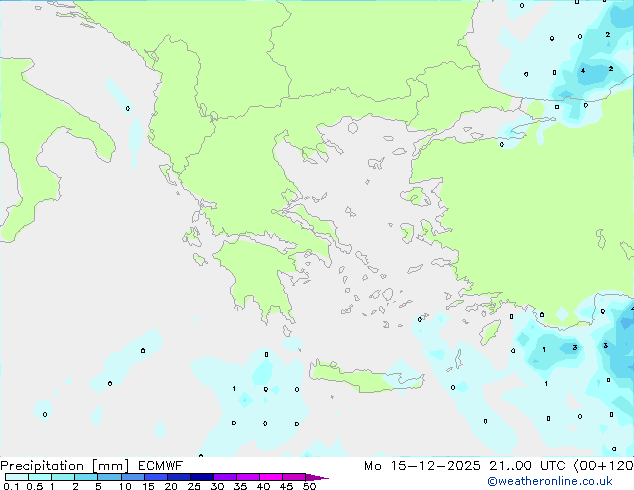634x490 pixels.
Task: Click the "25" legend label
Action: click(194, 486)
